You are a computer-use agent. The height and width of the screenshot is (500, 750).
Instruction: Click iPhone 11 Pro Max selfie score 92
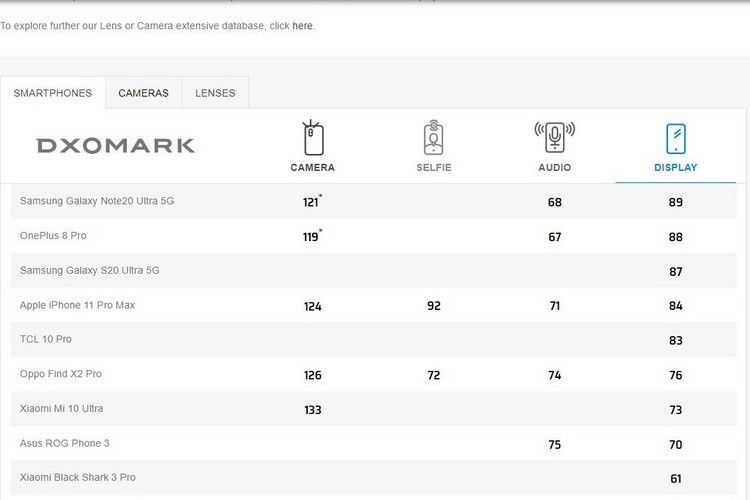point(434,306)
